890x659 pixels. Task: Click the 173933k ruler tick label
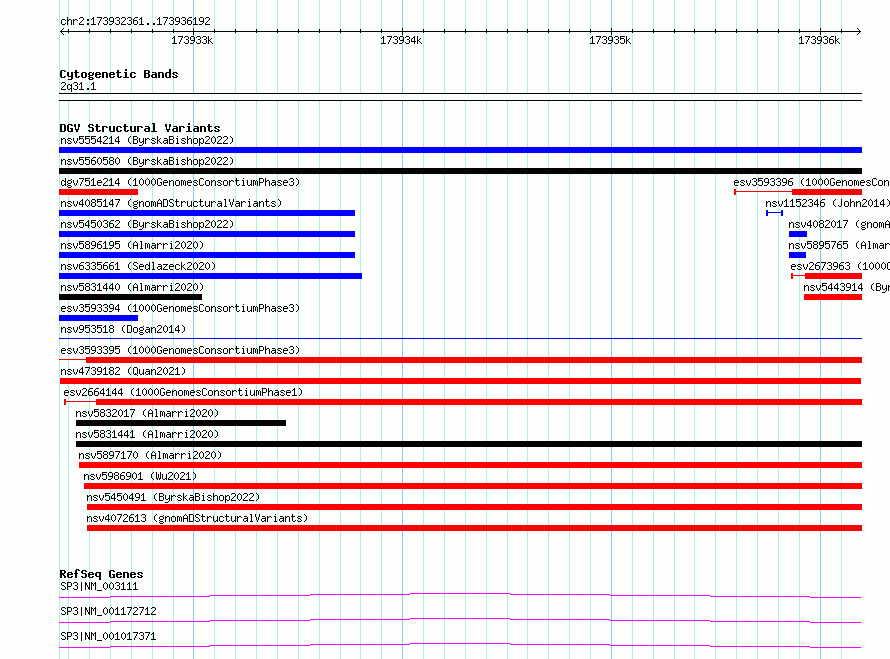click(192, 40)
